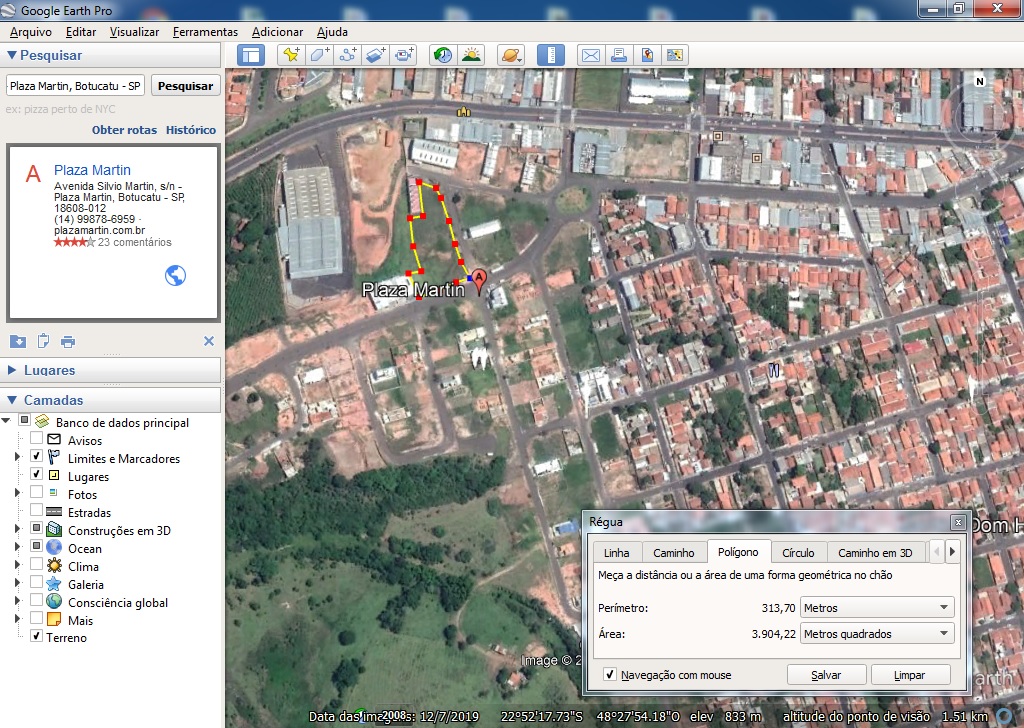Add a placemark with the pin icon
Viewport: 1024px width, 728px height.
pyautogui.click(x=291, y=55)
